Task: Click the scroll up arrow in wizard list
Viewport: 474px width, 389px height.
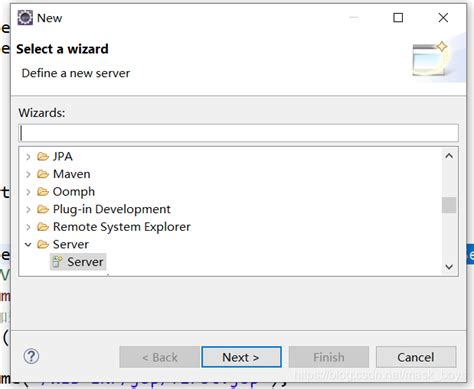Action: coord(449,156)
